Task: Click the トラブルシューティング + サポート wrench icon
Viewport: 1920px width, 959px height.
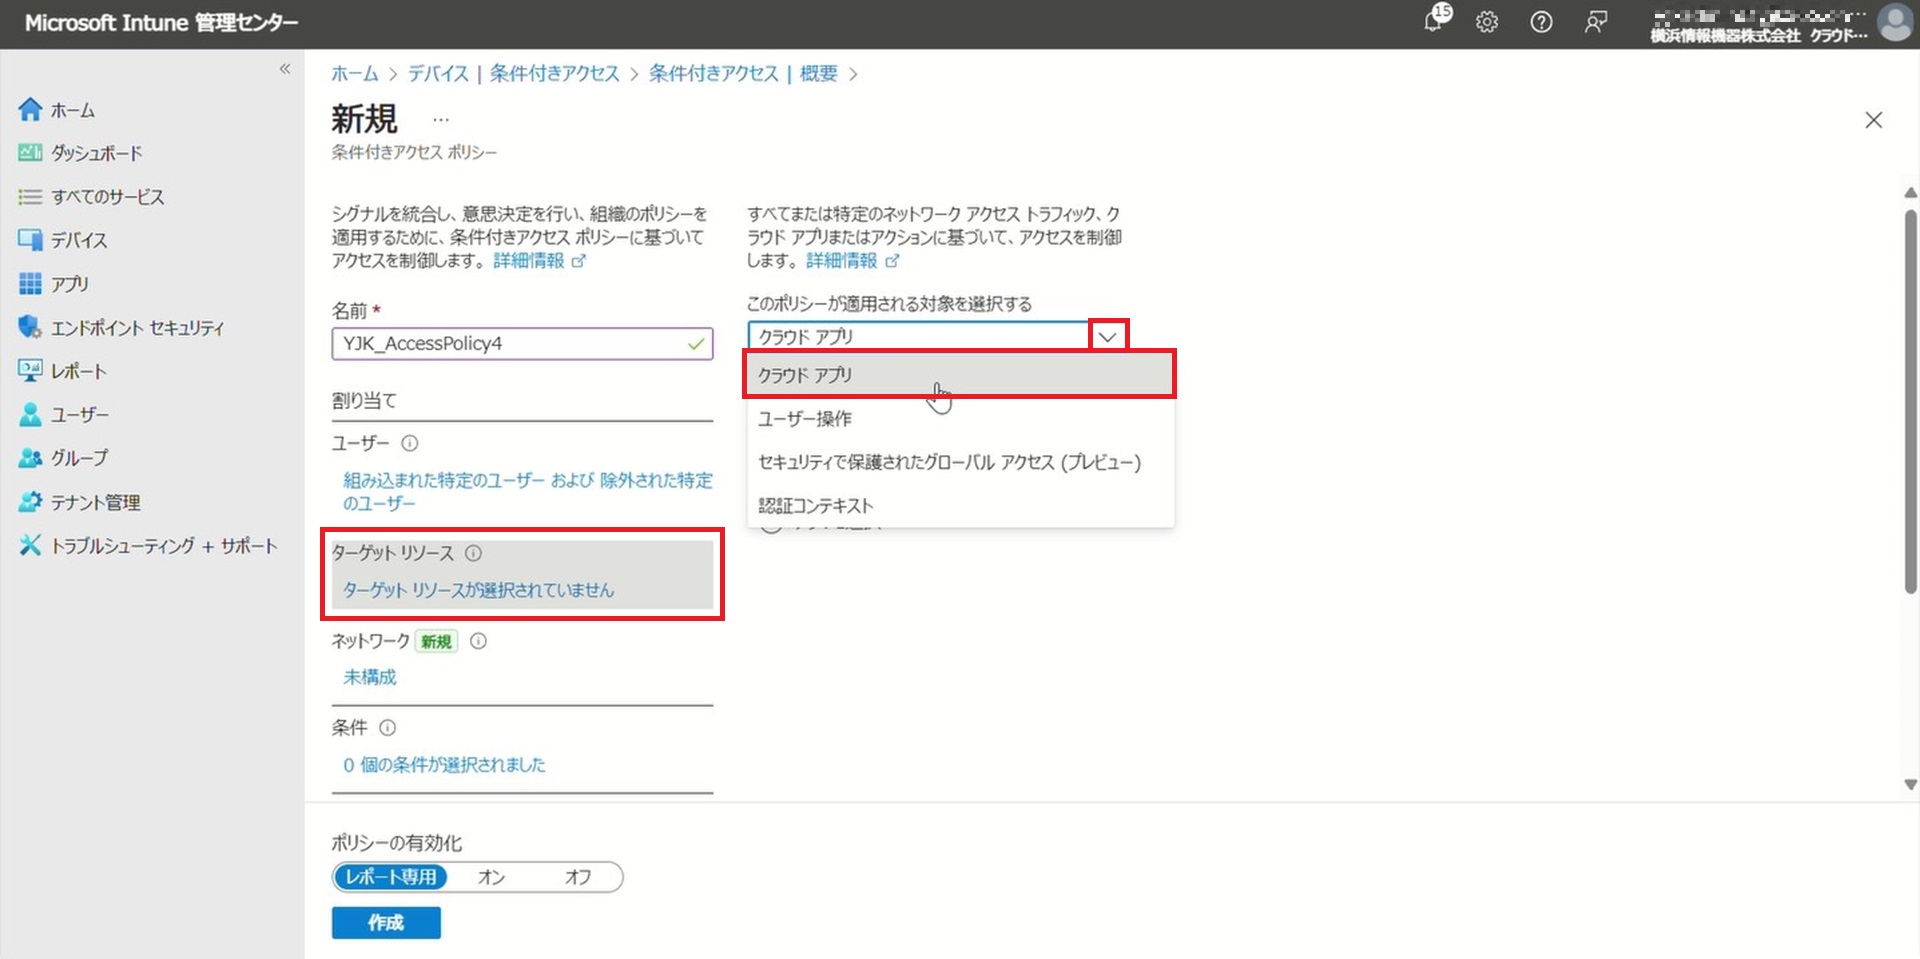Action: click(x=30, y=545)
